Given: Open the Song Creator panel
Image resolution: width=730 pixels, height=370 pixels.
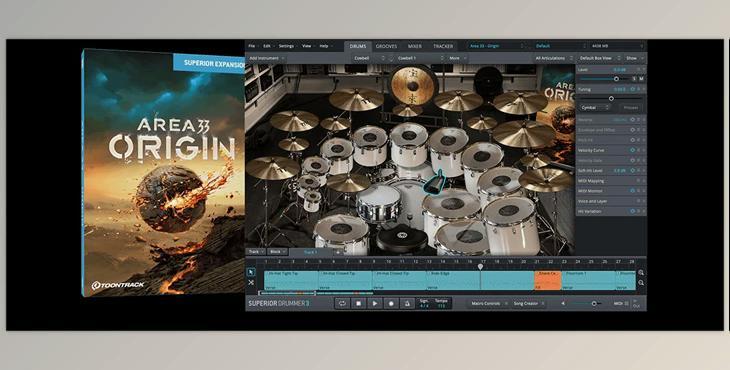Looking at the screenshot, I should coord(528,303).
